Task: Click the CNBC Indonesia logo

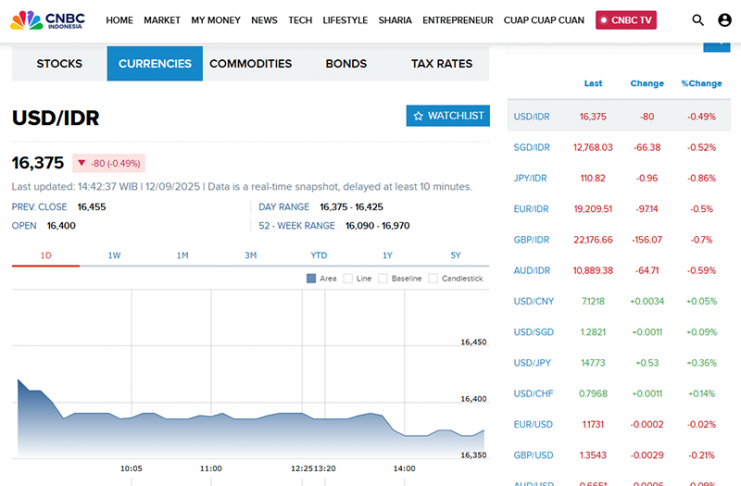Action: [48, 20]
